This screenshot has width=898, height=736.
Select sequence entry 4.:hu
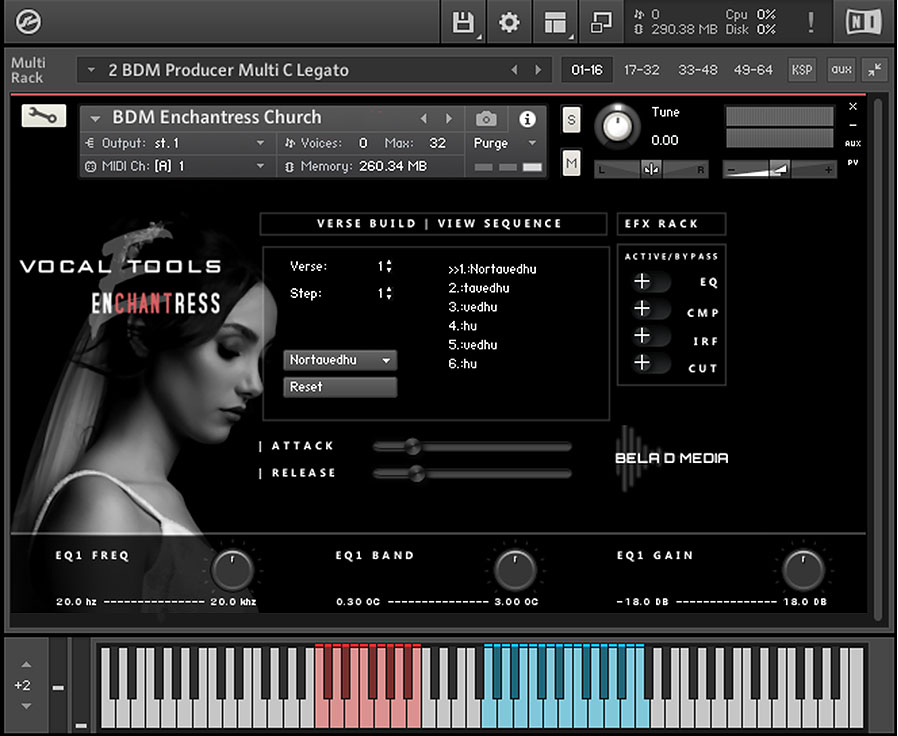[x=463, y=326]
